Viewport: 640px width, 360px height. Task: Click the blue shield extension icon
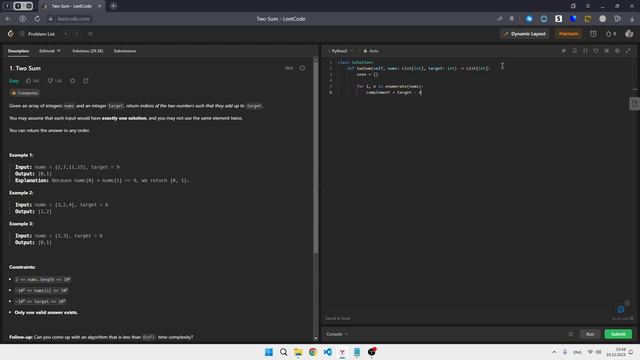pos(573,19)
